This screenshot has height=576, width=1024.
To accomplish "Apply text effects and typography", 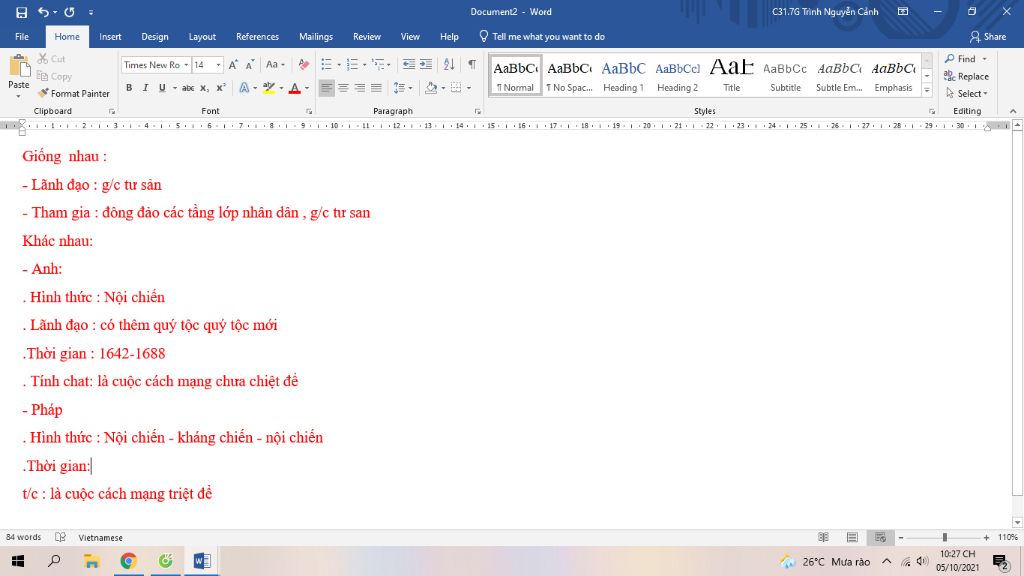I will coord(244,88).
